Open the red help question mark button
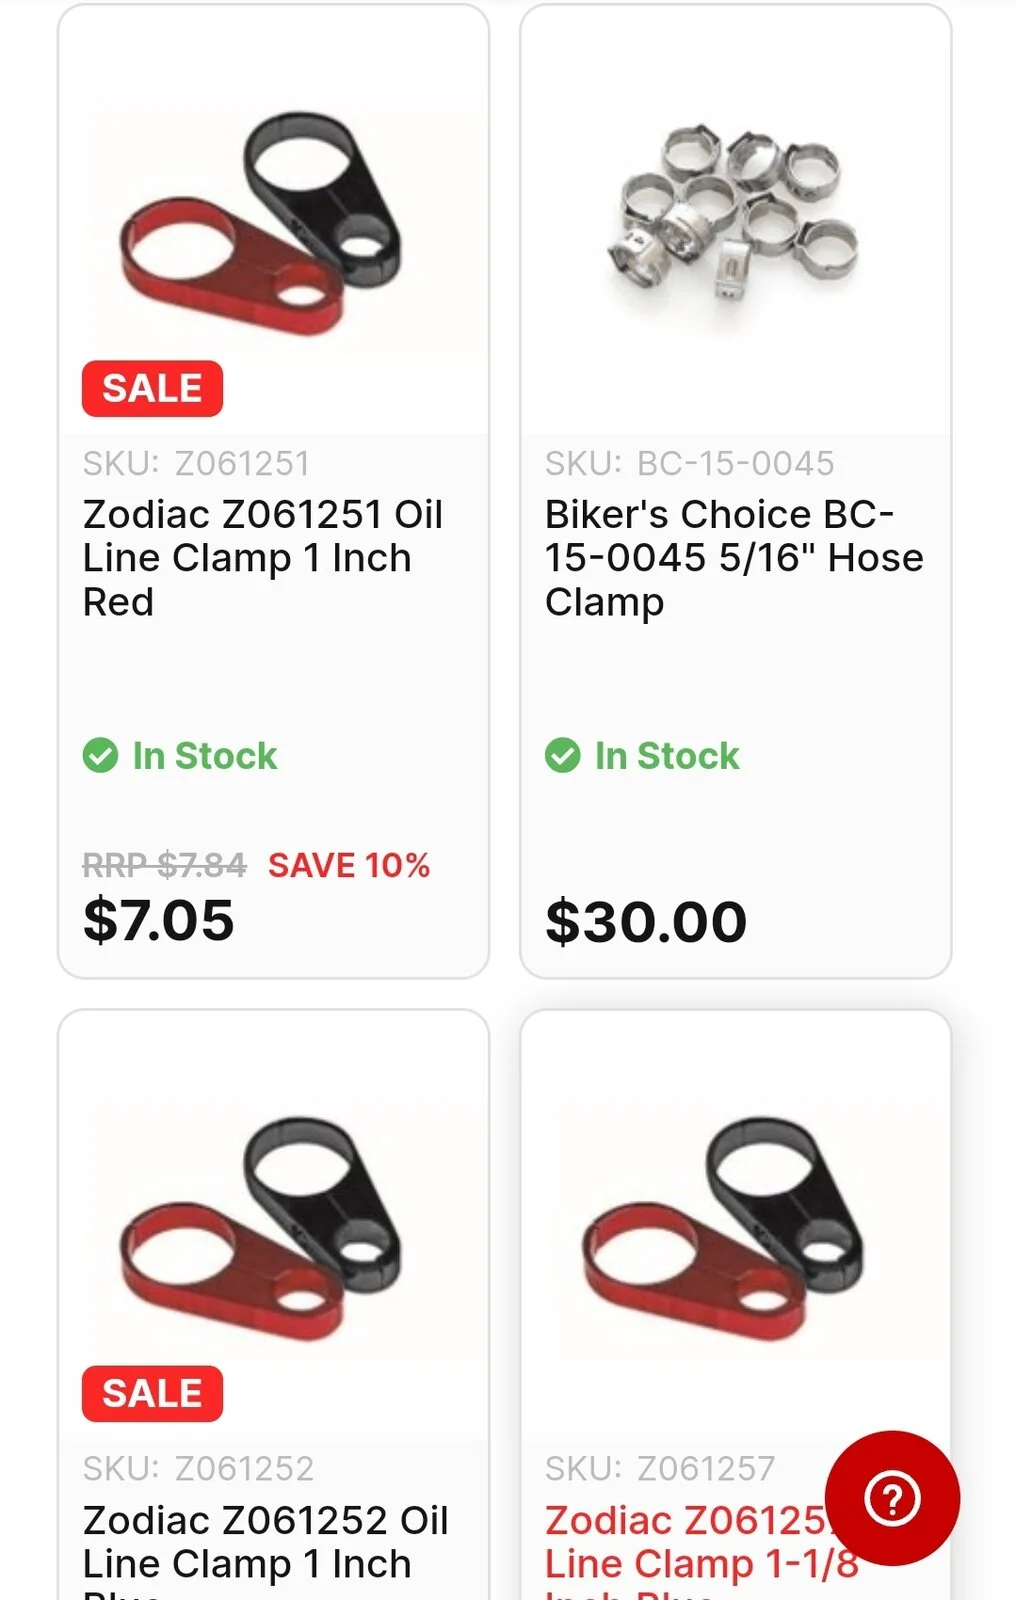The image size is (1016, 1600). click(892, 1497)
